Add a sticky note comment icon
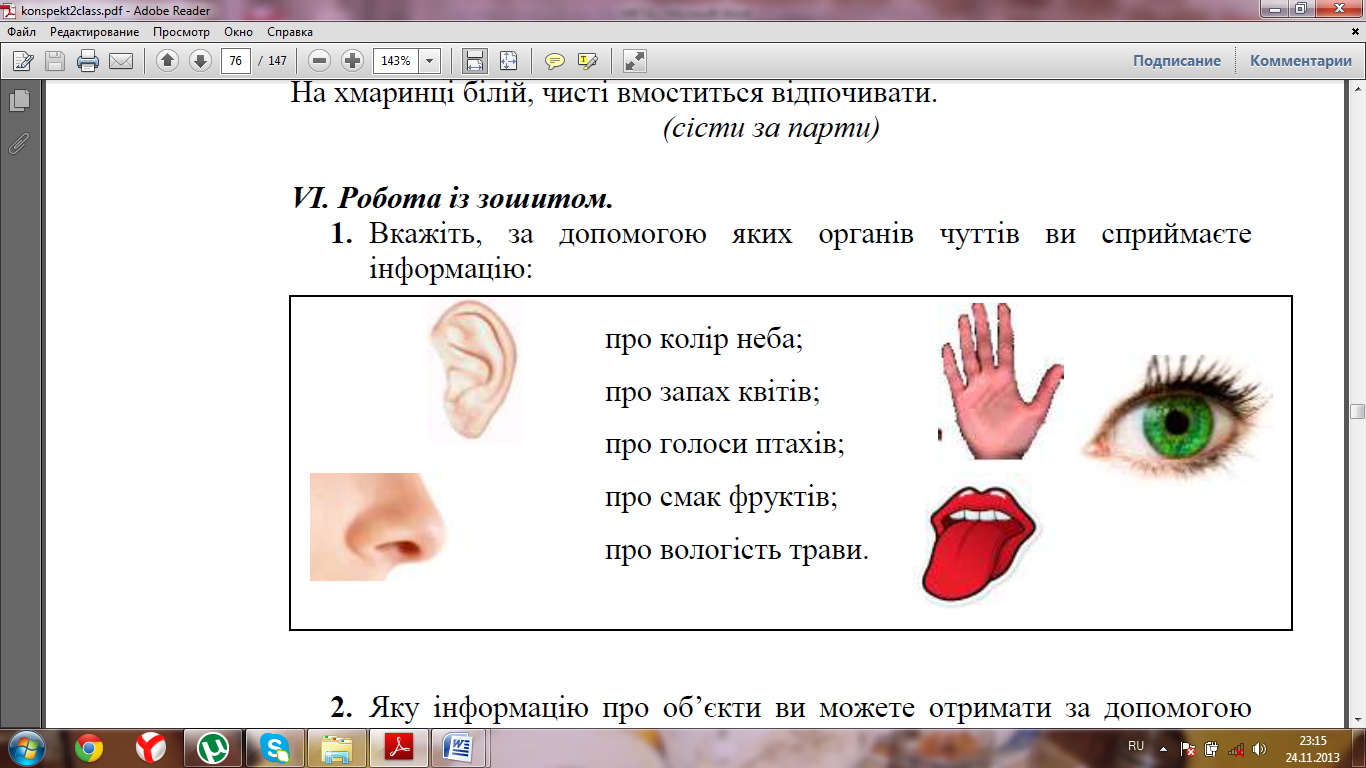Image resolution: width=1366 pixels, height=768 pixels. point(554,61)
